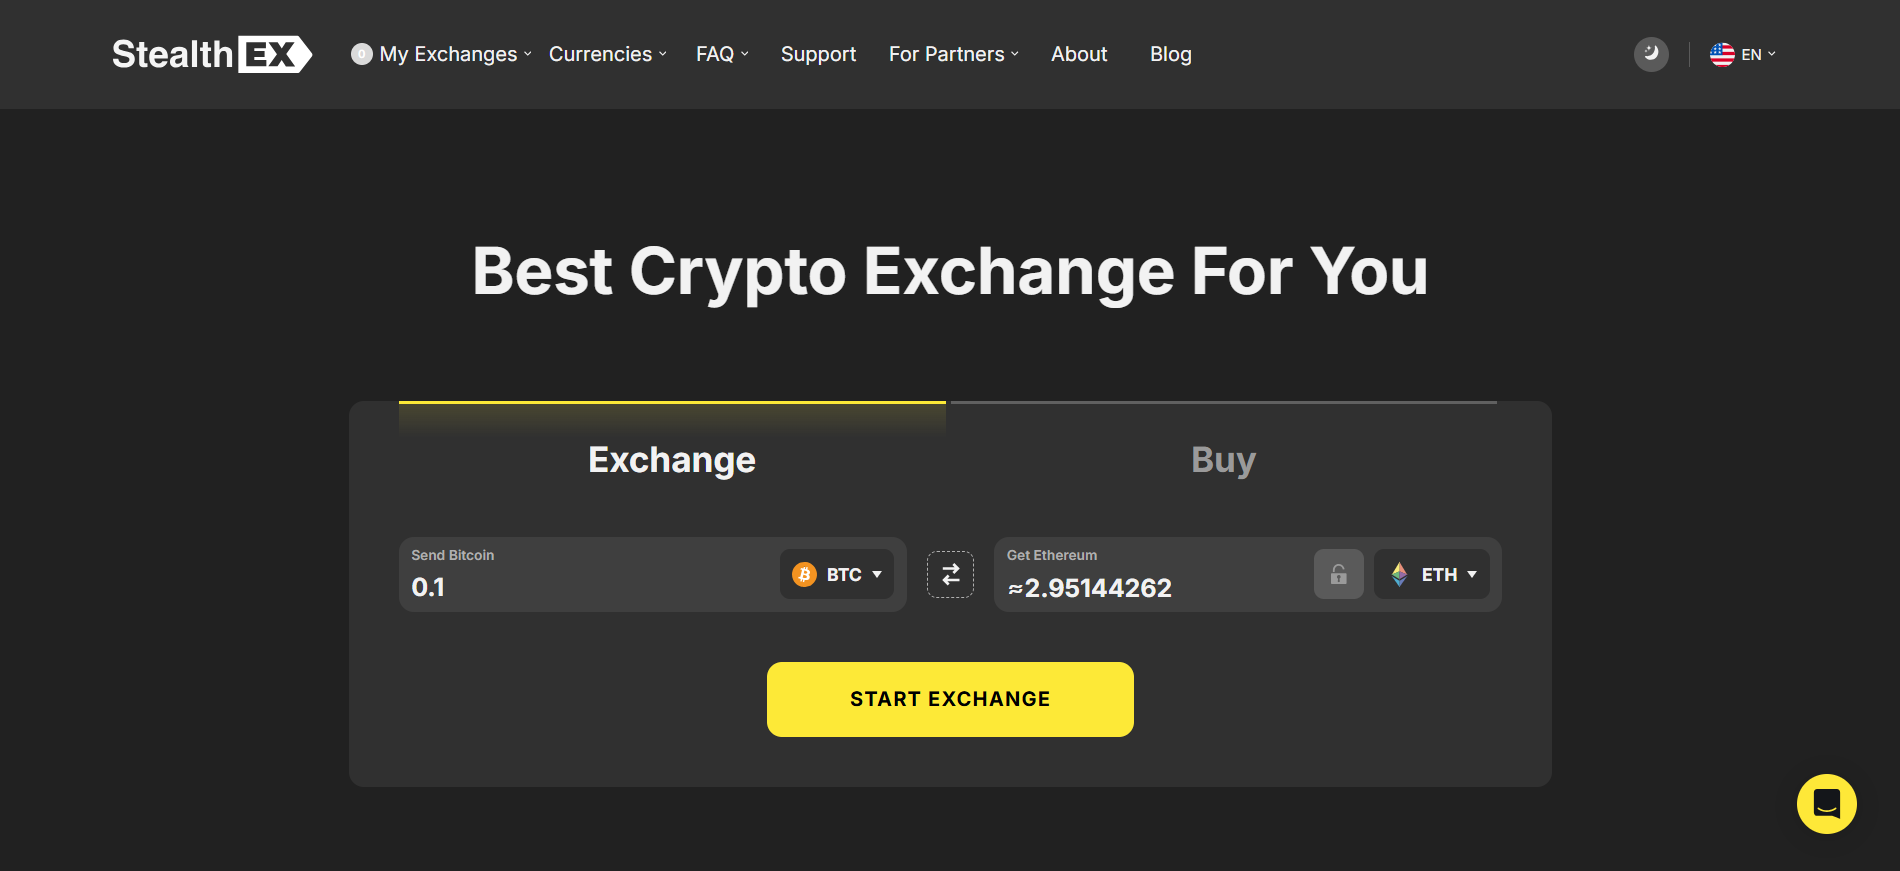Click the Start Exchange button
Screen dimensions: 1900x871
coord(949,698)
